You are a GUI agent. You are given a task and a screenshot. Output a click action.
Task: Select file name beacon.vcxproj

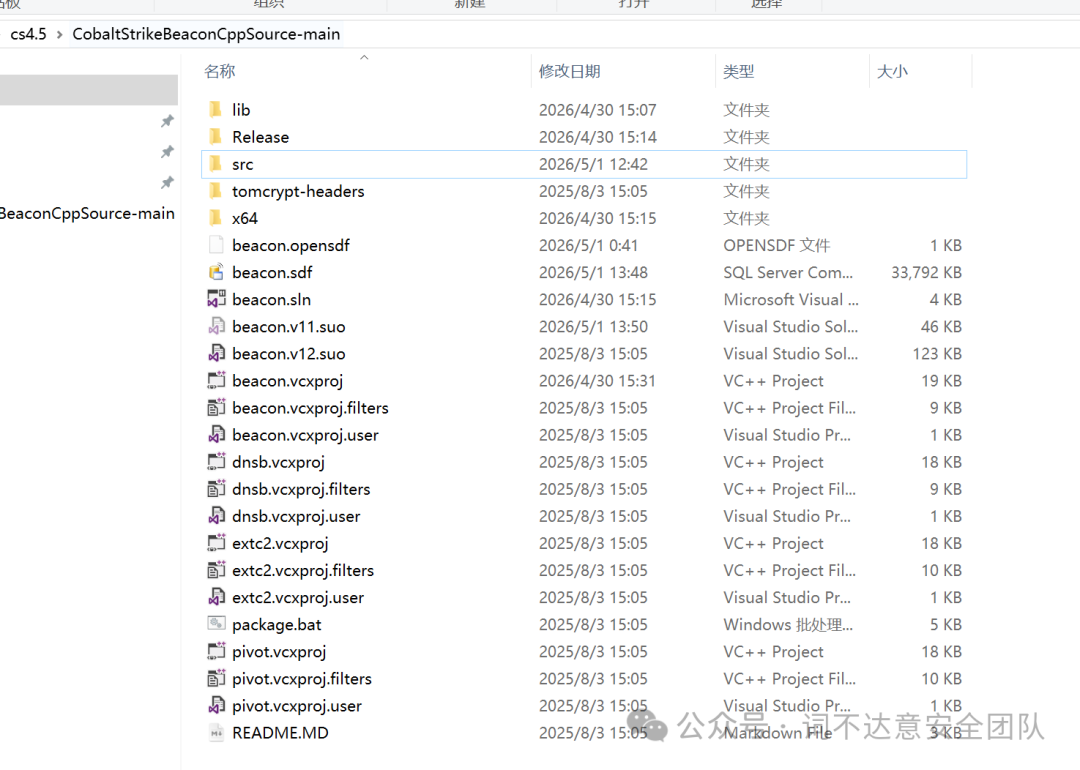click(287, 381)
